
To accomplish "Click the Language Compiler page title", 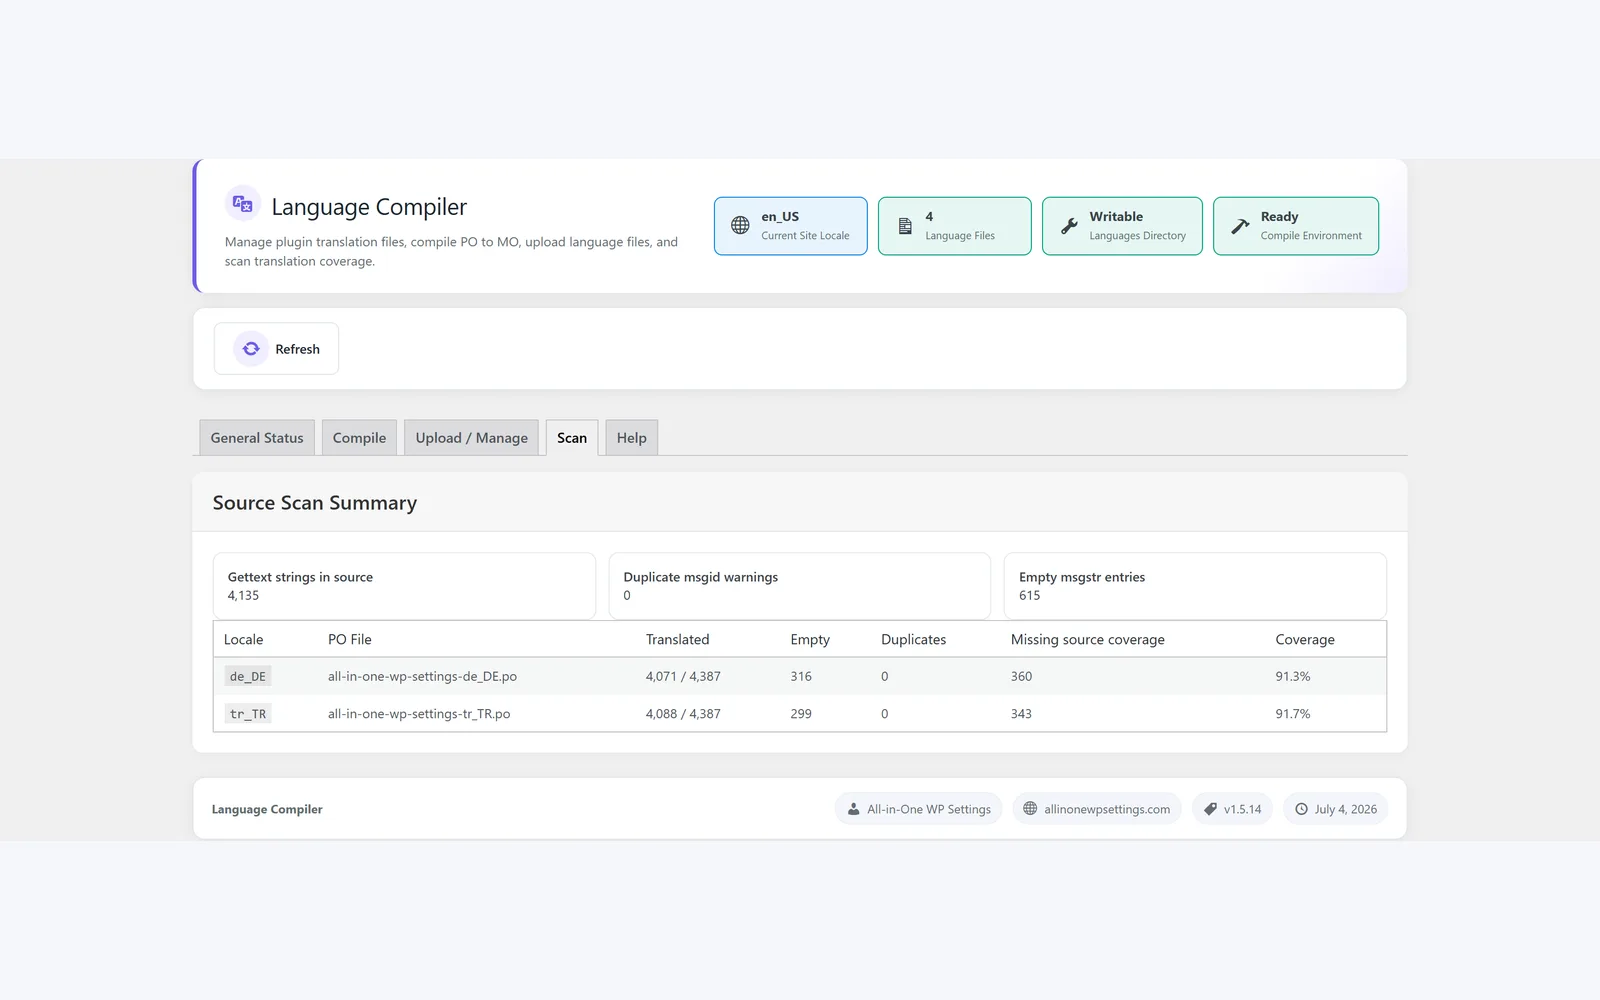I will (369, 207).
